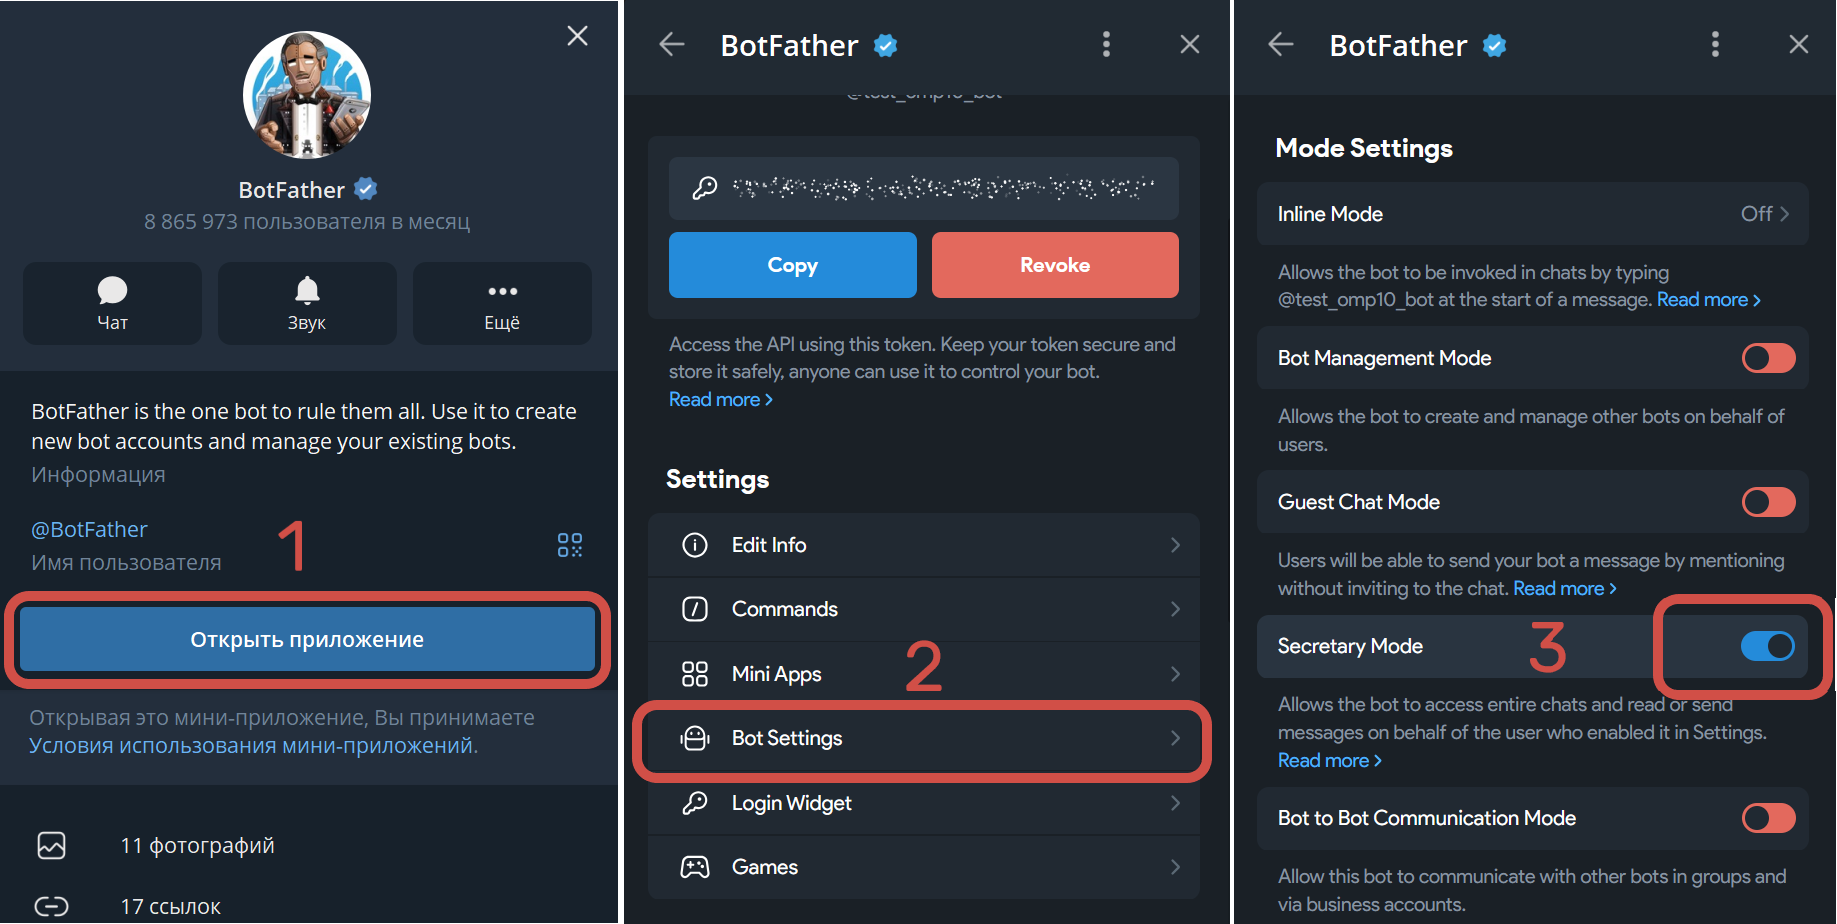This screenshot has height=924, width=1837.
Task: Click the Secretary Mode label
Action: [x=1350, y=646]
